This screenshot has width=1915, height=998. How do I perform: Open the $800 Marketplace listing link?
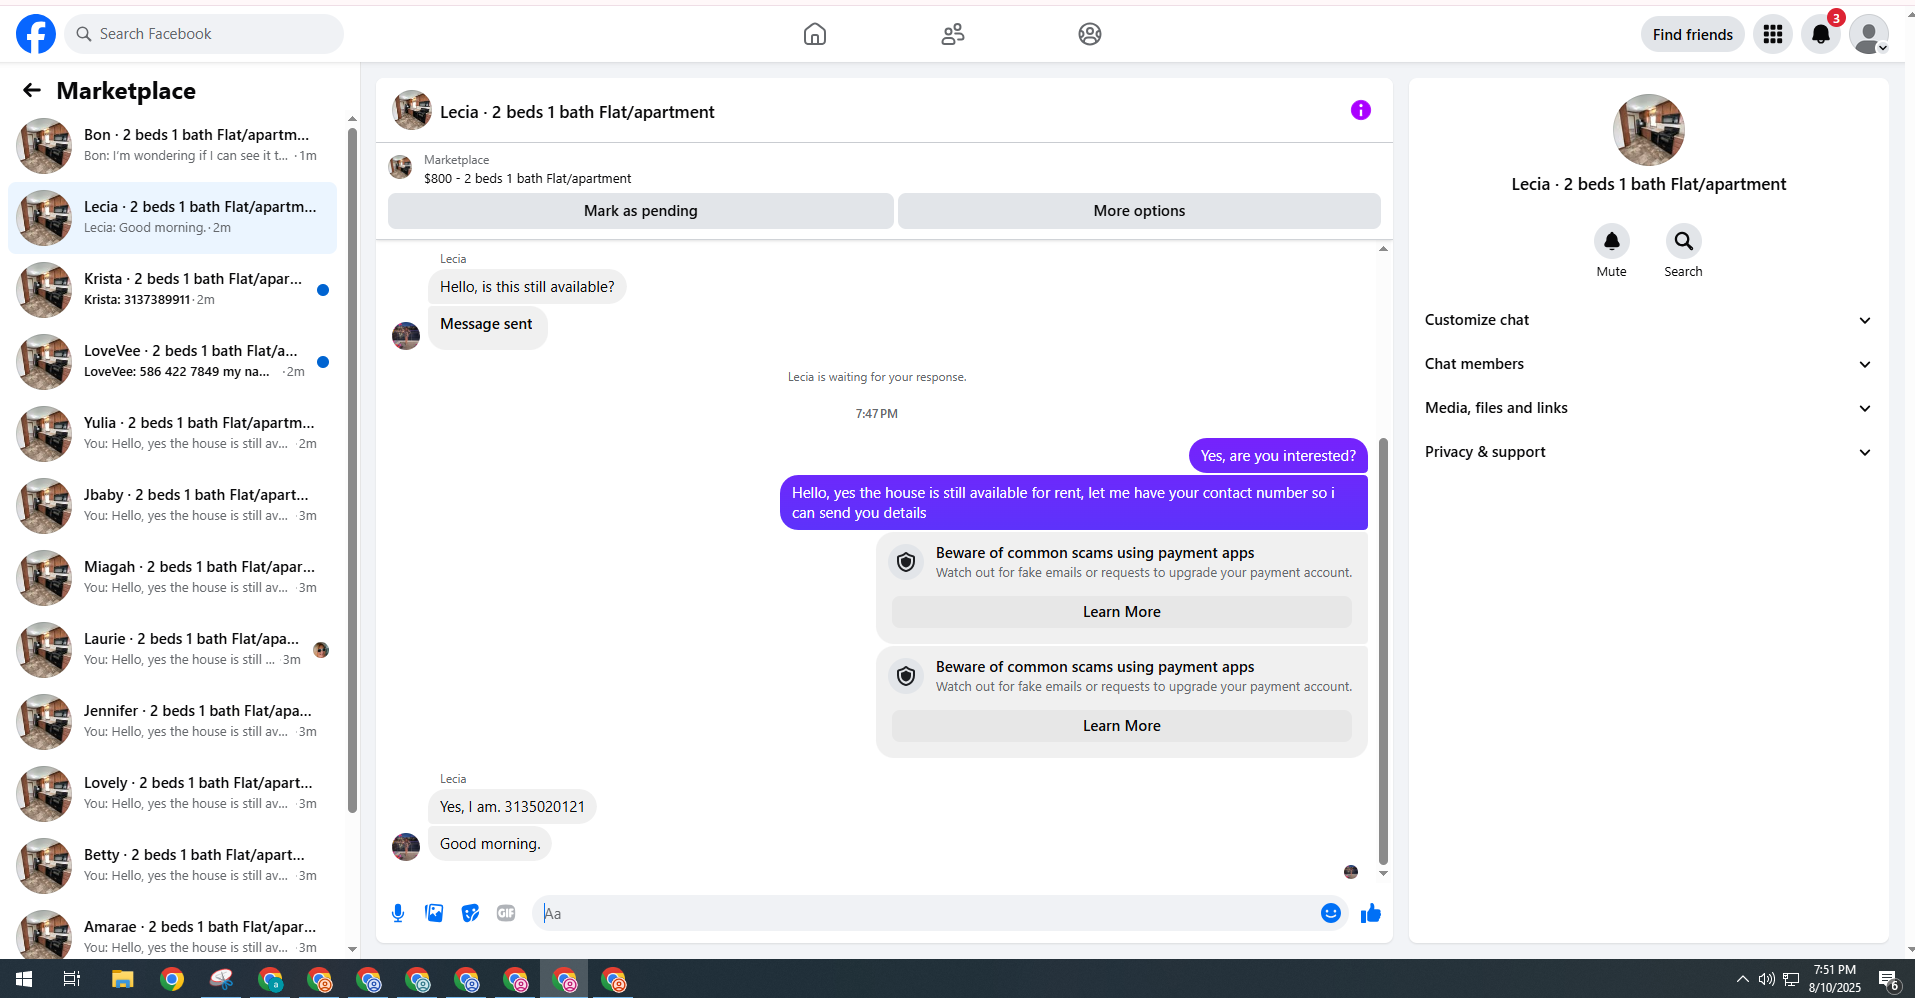pyautogui.click(x=527, y=179)
